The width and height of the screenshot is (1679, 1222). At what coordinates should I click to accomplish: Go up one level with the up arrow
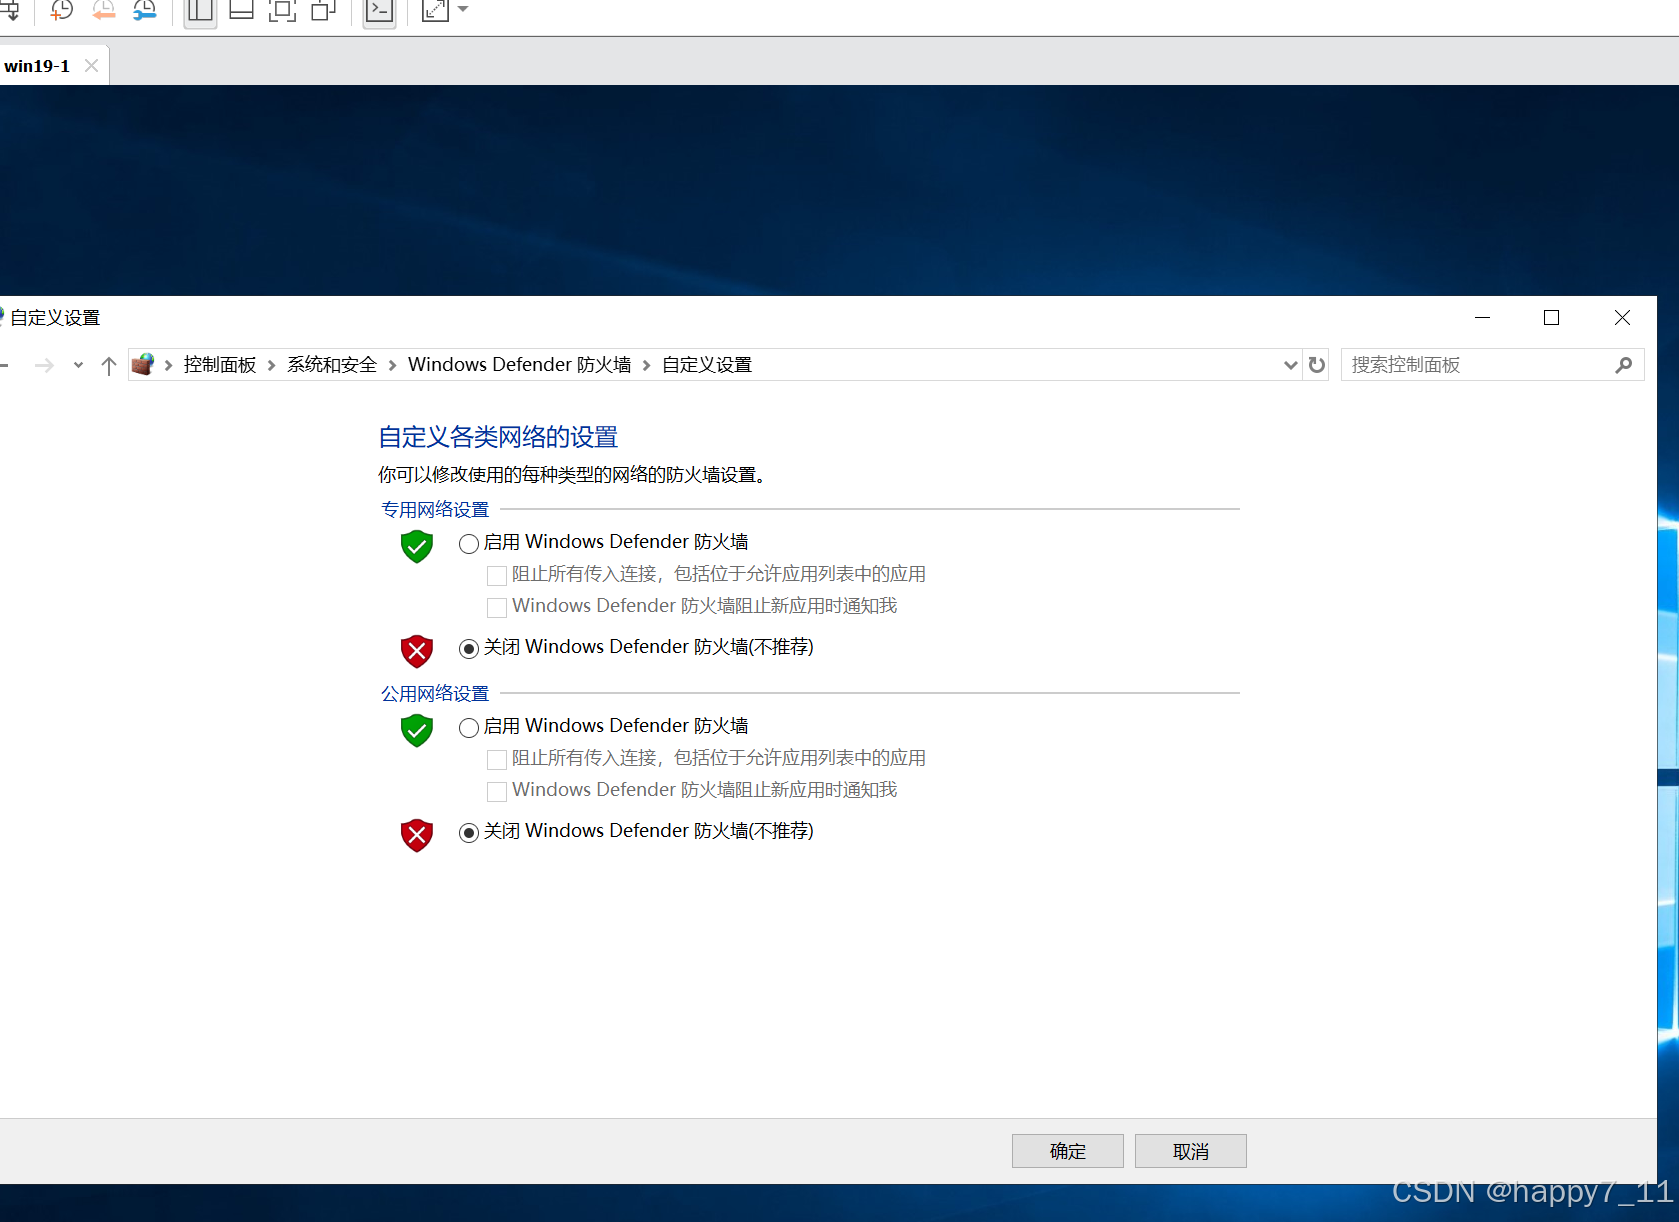(109, 365)
